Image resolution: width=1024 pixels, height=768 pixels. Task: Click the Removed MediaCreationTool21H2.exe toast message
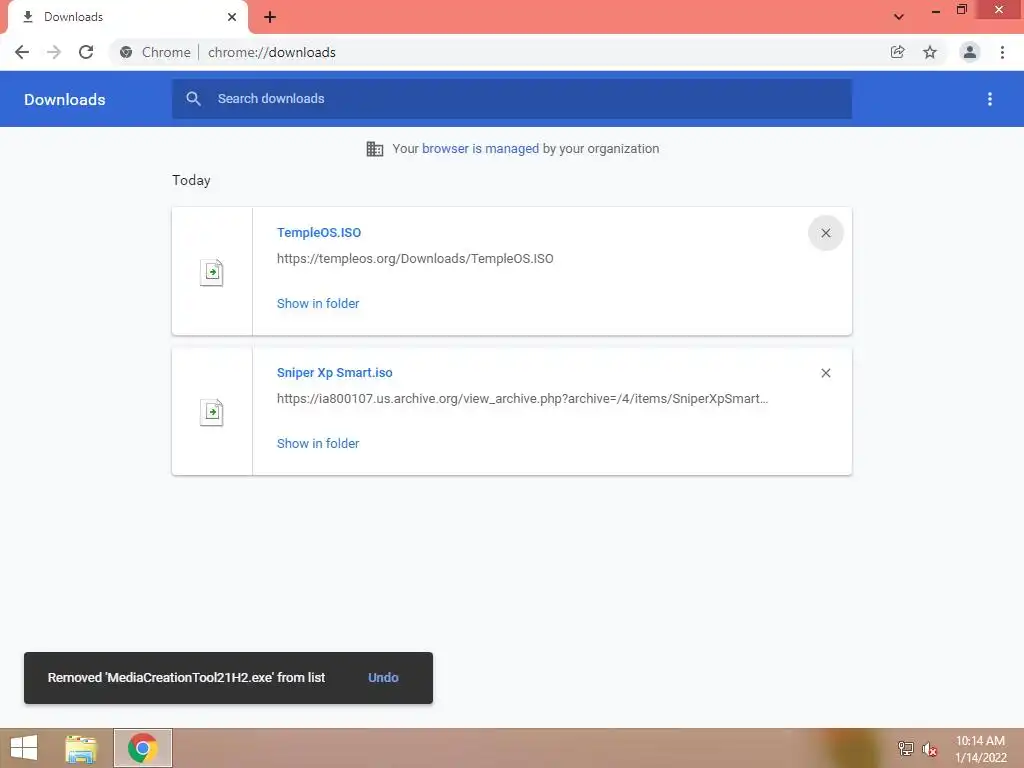(x=186, y=678)
